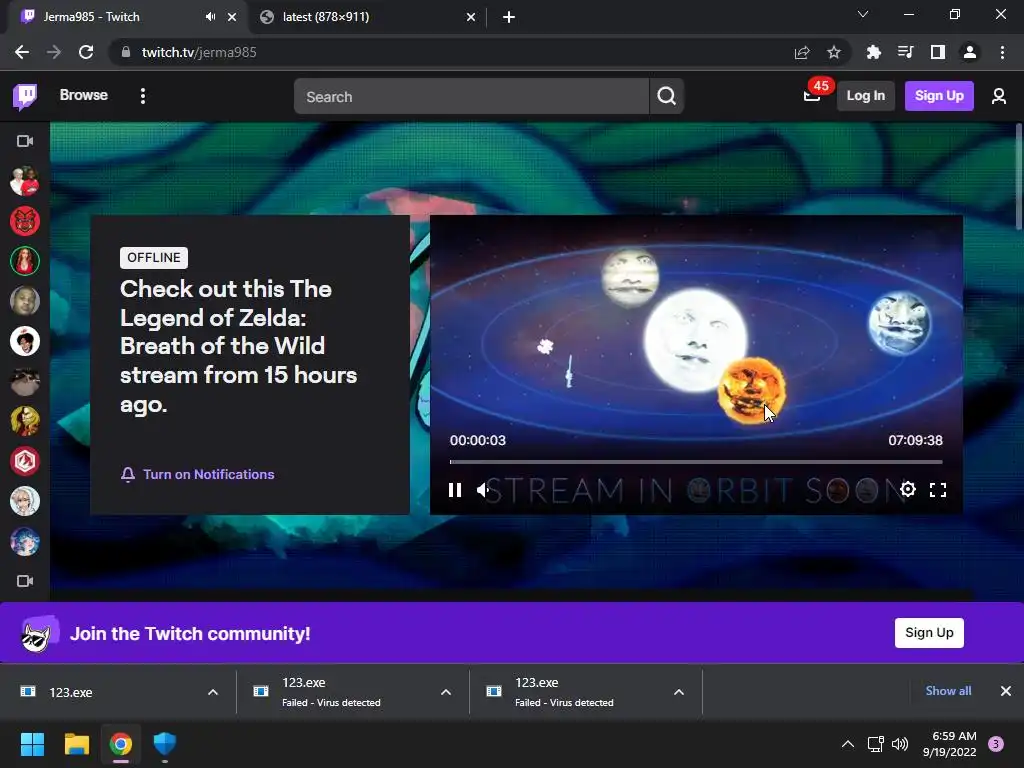The width and height of the screenshot is (1024, 768).
Task: Expand options for third 123.exe download
Action: (x=679, y=692)
